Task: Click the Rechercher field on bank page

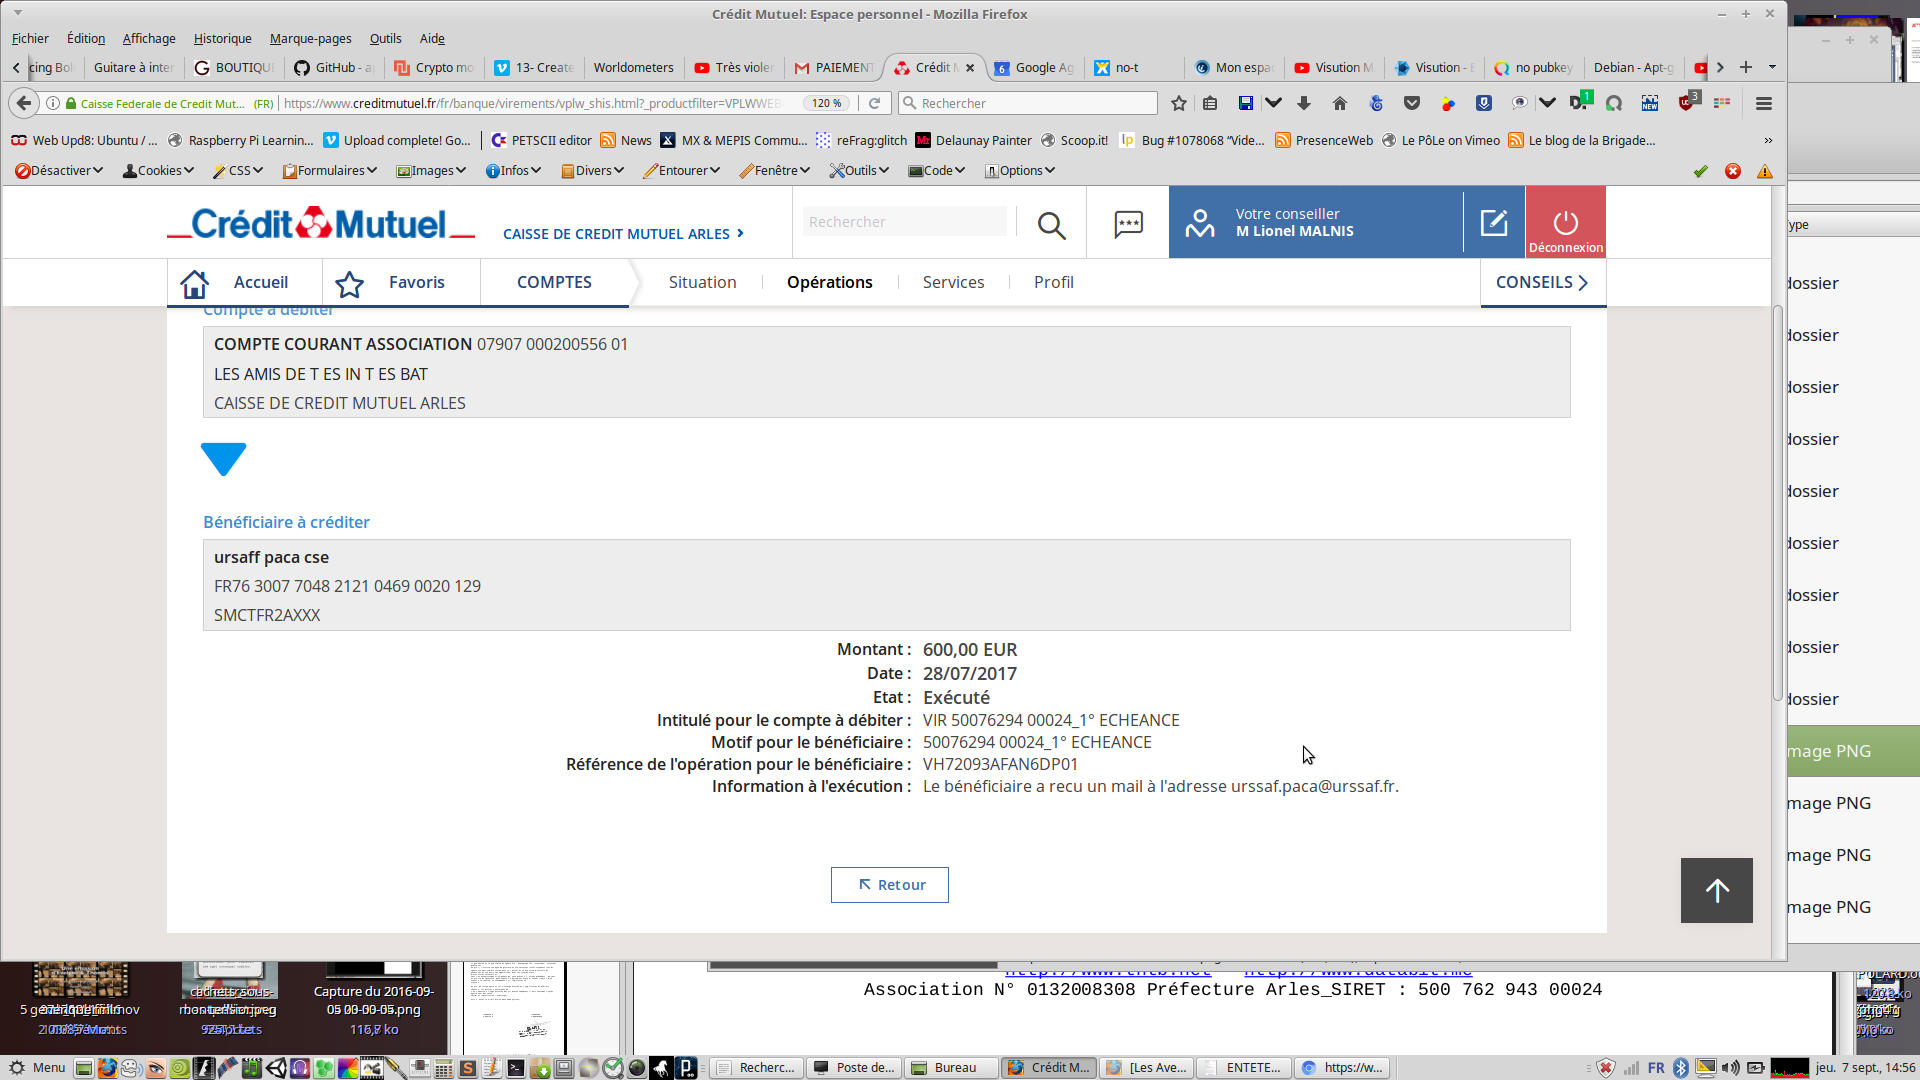Action: coord(904,222)
